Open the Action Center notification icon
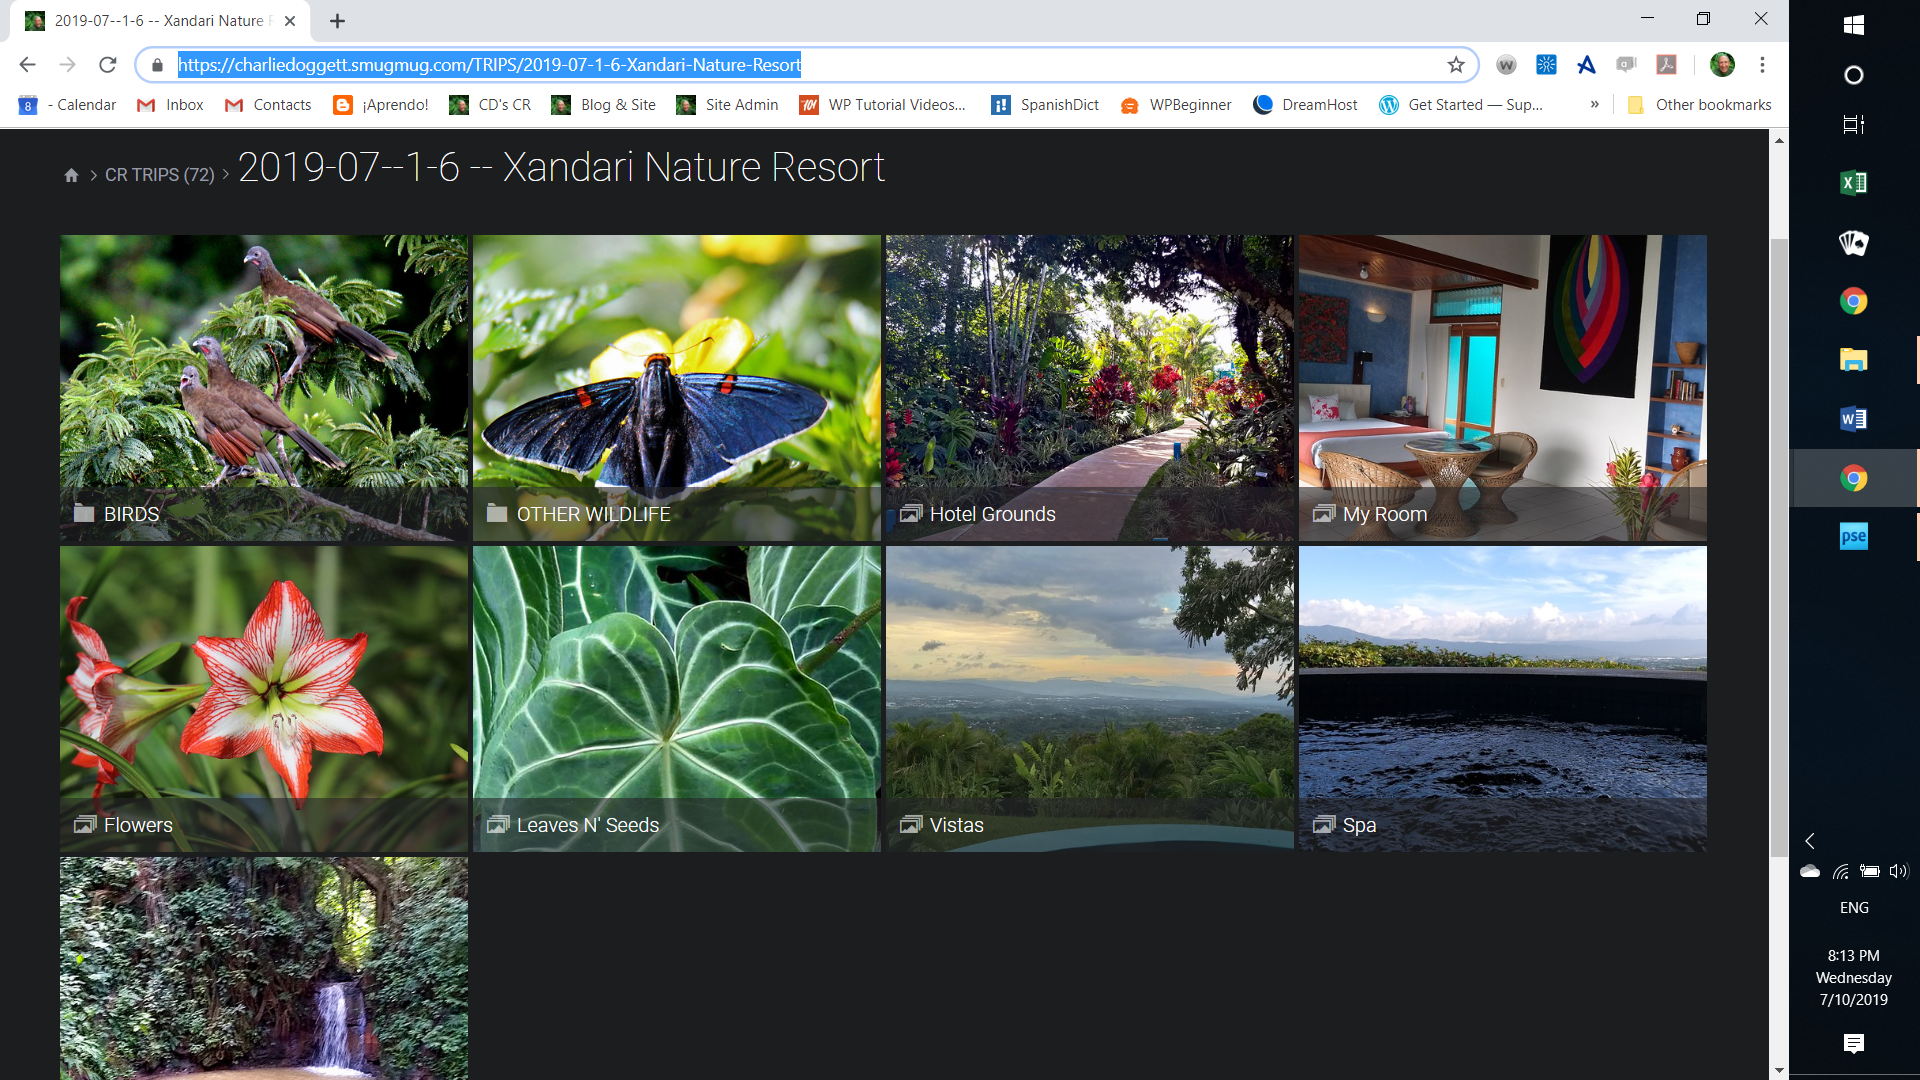Image resolution: width=1920 pixels, height=1080 pixels. (x=1853, y=1044)
